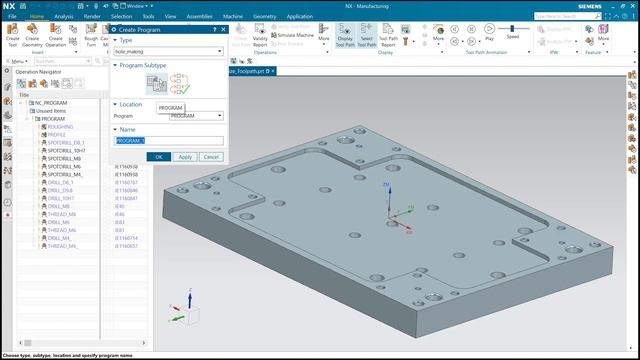The image size is (640, 360).
Task: Toggle Select Tool Path
Action: coord(367,35)
